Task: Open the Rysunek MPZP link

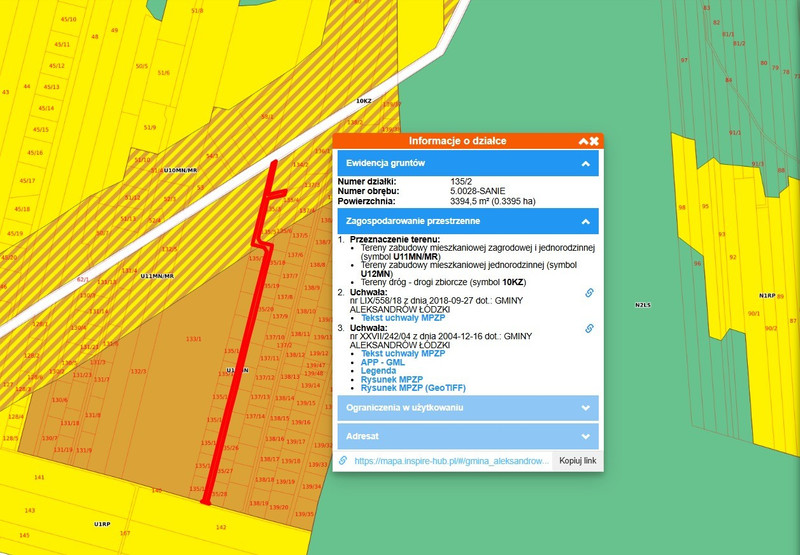Action: coord(394,380)
